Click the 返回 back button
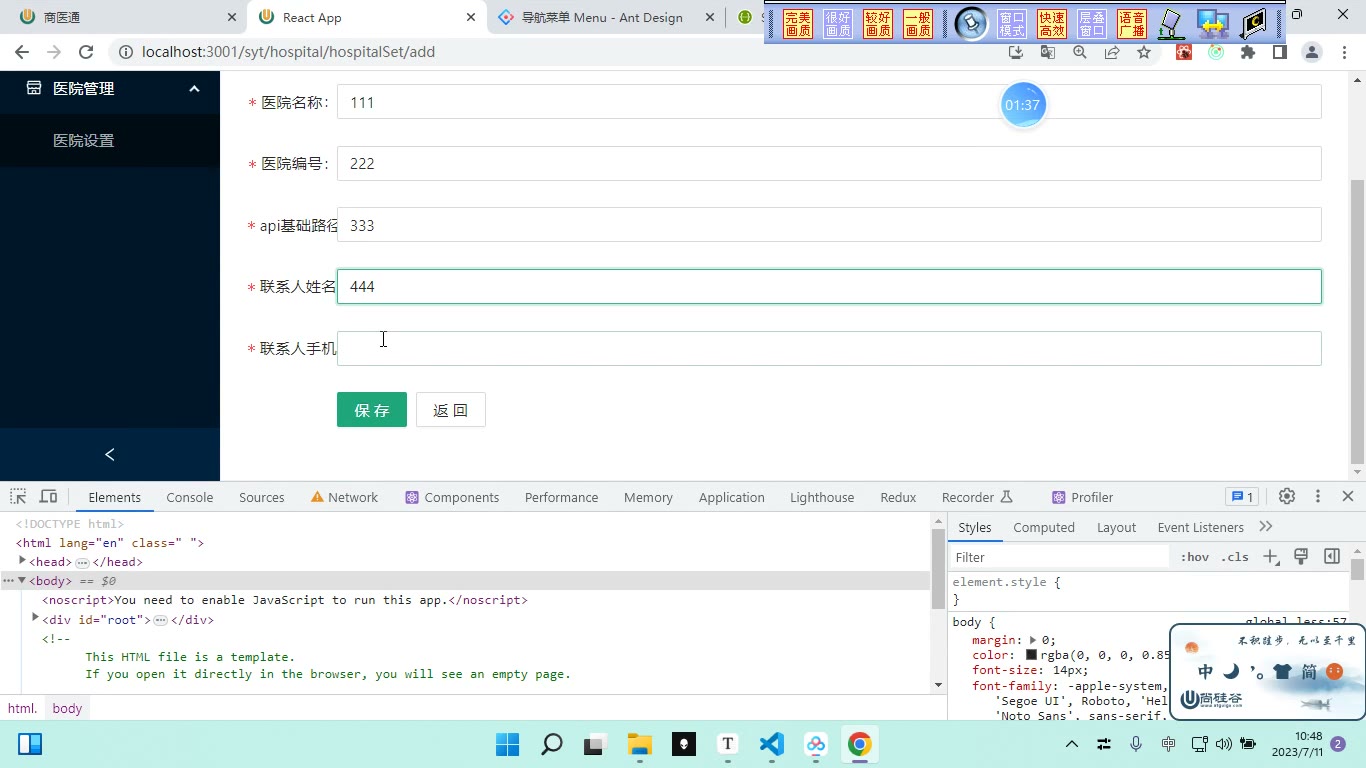Screen dimensions: 1366x768 tap(451, 410)
